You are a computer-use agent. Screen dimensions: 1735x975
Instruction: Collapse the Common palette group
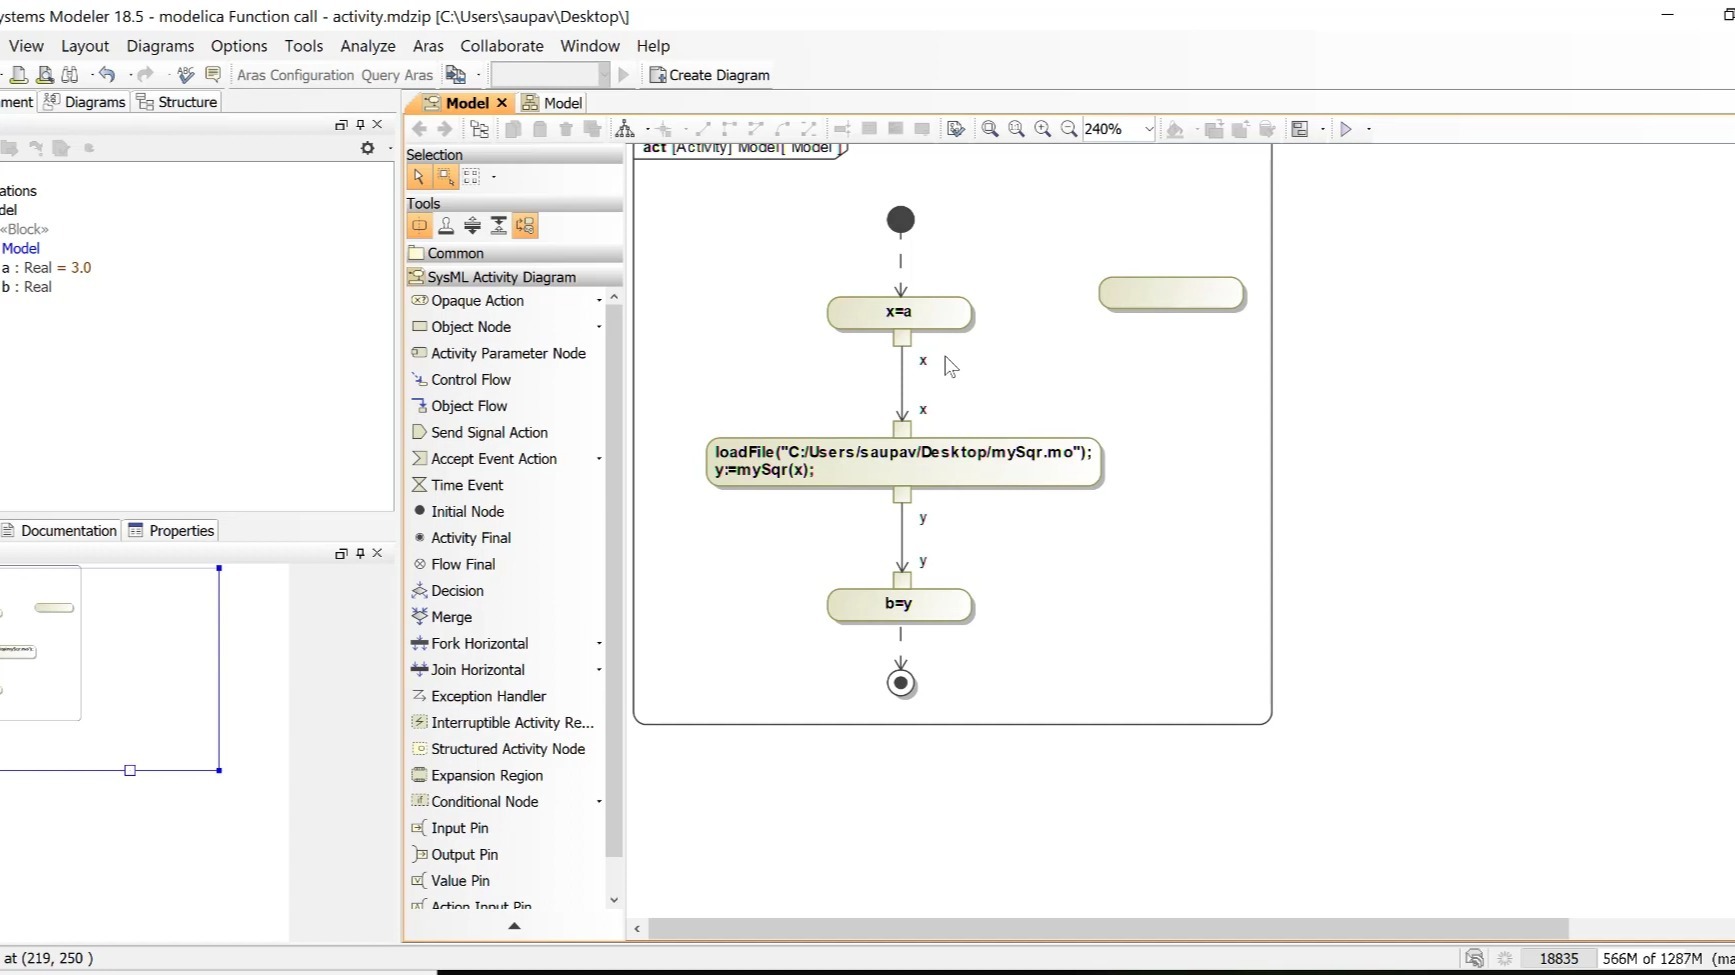pyautogui.click(x=514, y=253)
